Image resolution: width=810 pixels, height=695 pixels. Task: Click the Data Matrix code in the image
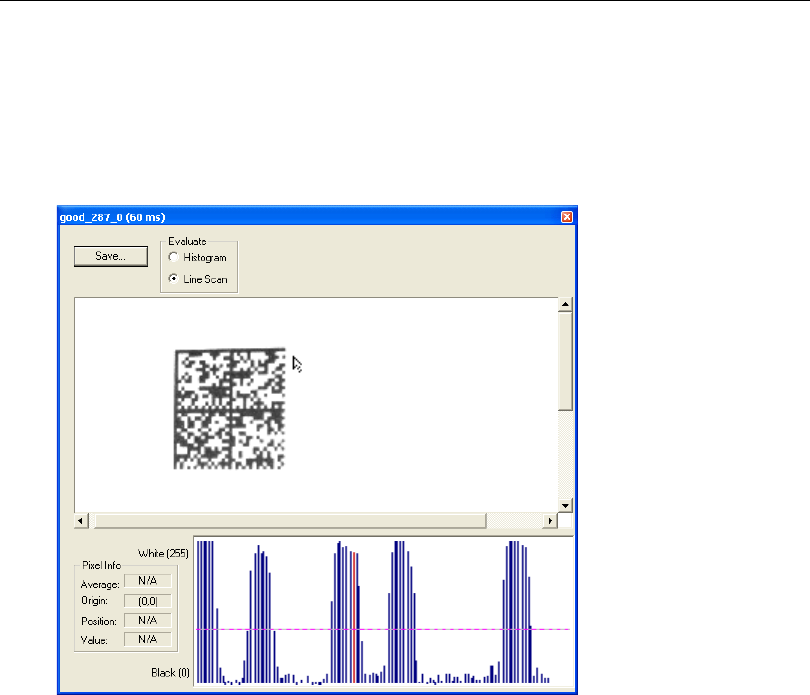(230, 409)
